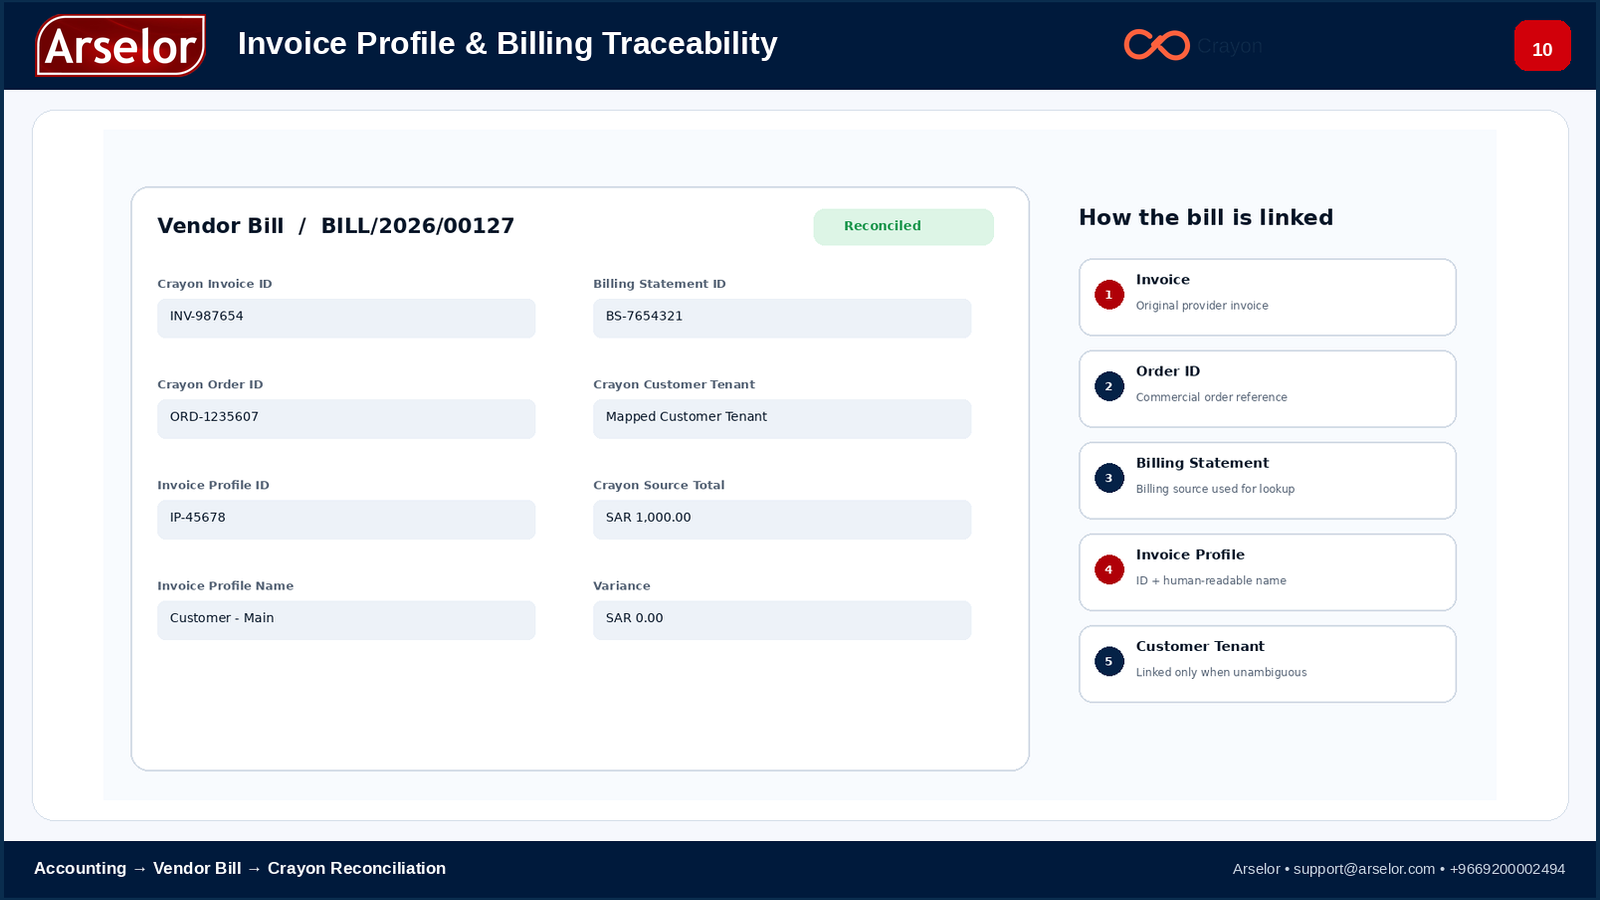Screen dimensions: 1600x900
Task: Click step 2 circle beside Order ID
Action: (x=1109, y=386)
